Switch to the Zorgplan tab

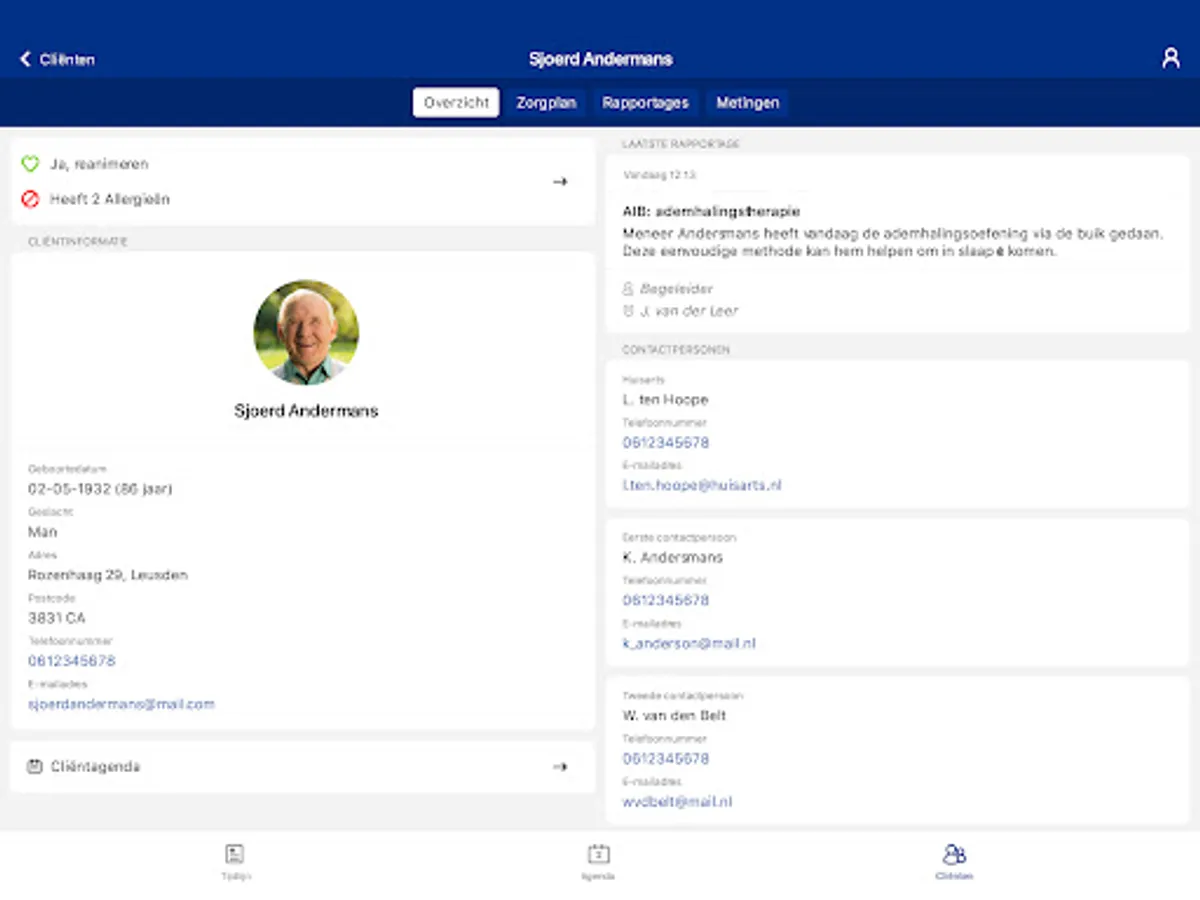tap(546, 103)
